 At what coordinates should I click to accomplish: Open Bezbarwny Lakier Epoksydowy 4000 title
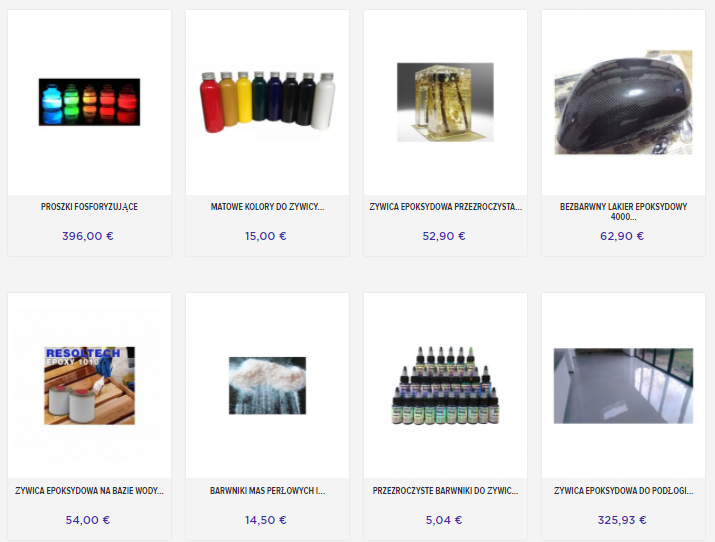pos(623,212)
